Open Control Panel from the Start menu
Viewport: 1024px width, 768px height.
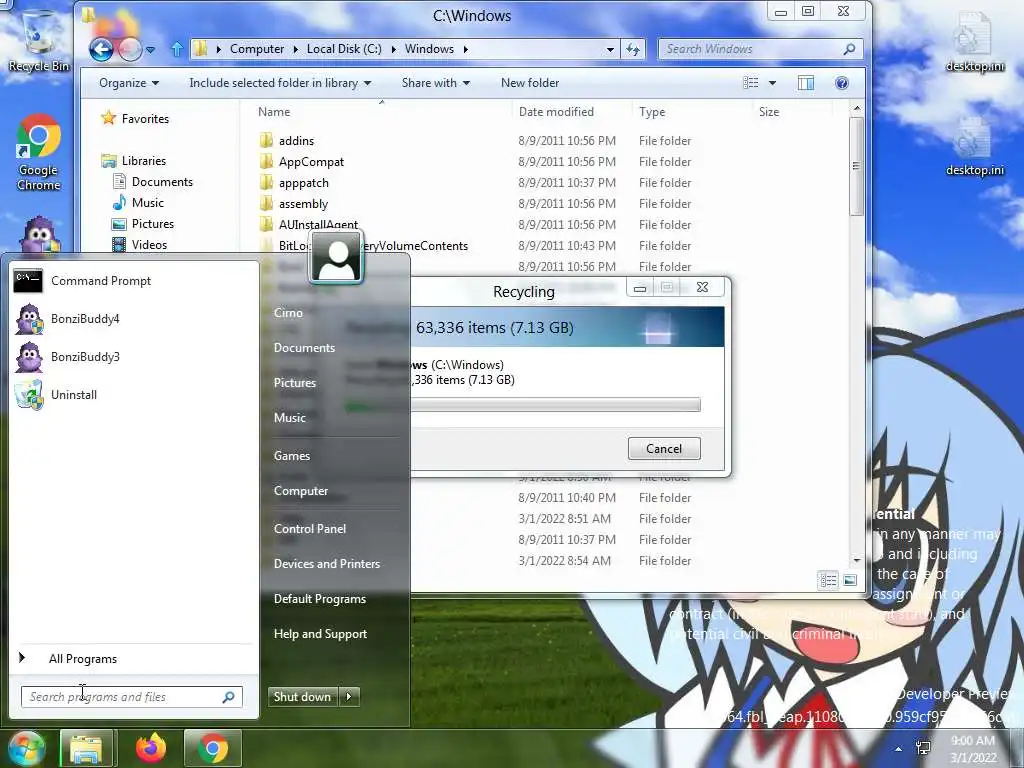pos(310,529)
